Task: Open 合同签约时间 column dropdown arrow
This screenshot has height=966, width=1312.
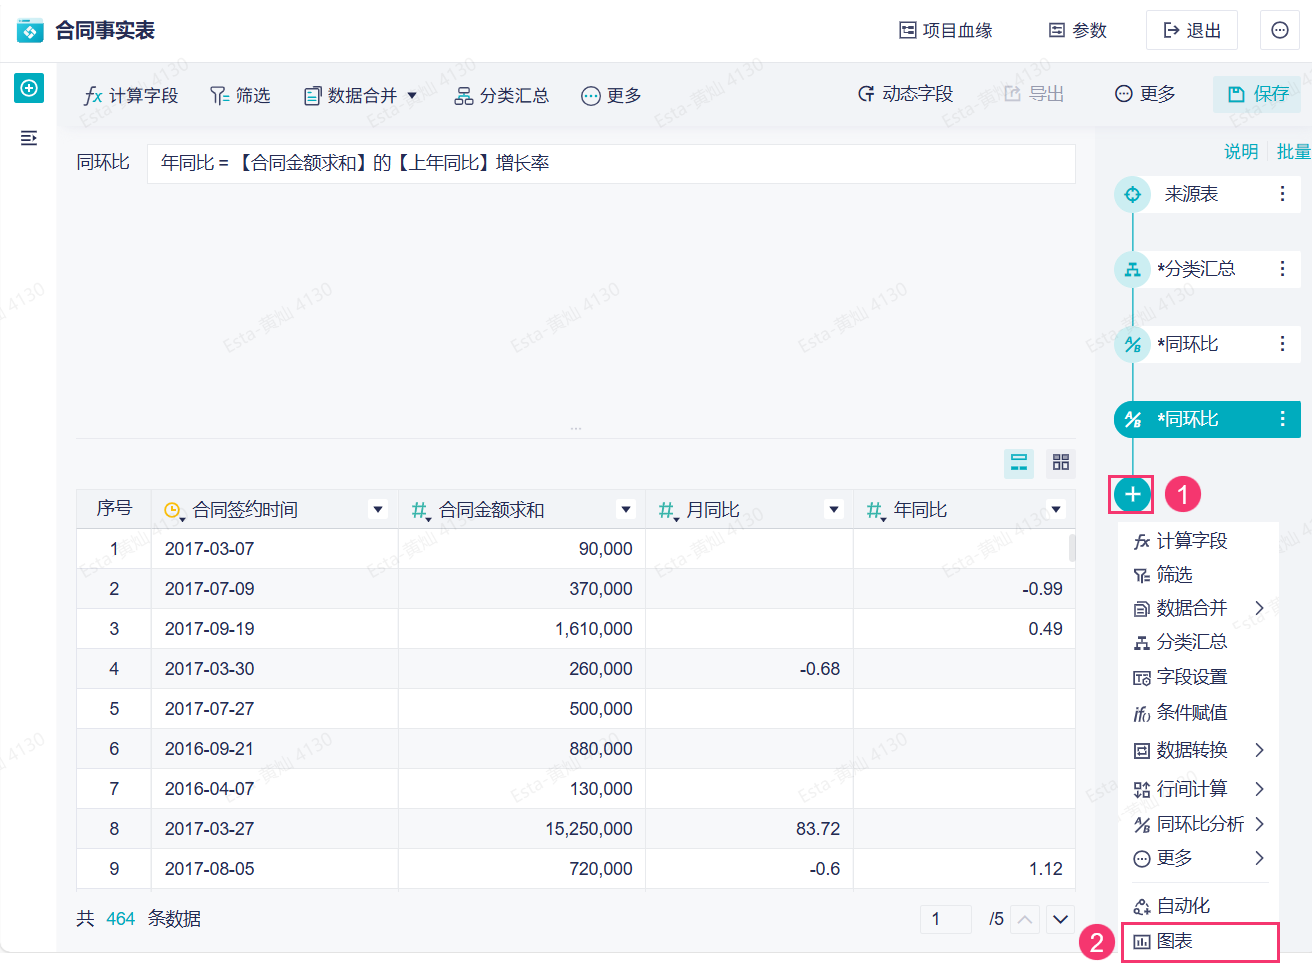Action: pos(378,509)
